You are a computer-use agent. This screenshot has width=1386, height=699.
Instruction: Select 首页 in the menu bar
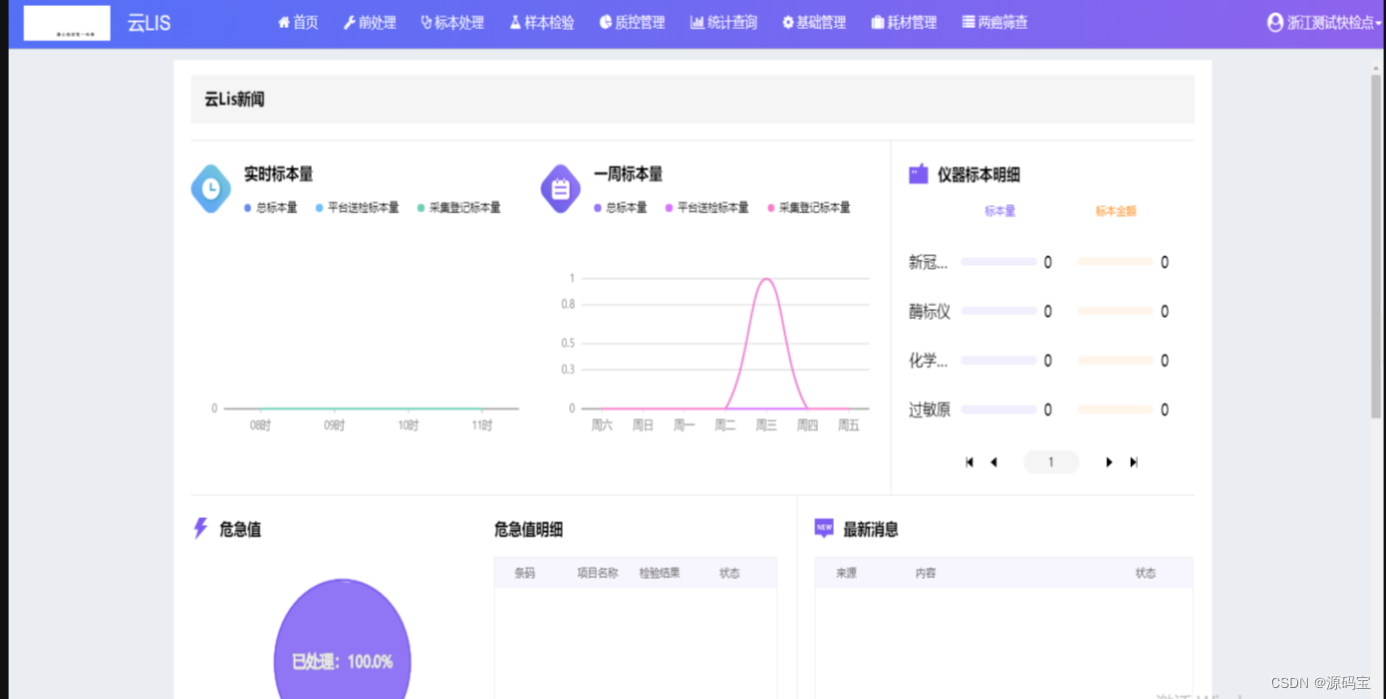point(297,22)
